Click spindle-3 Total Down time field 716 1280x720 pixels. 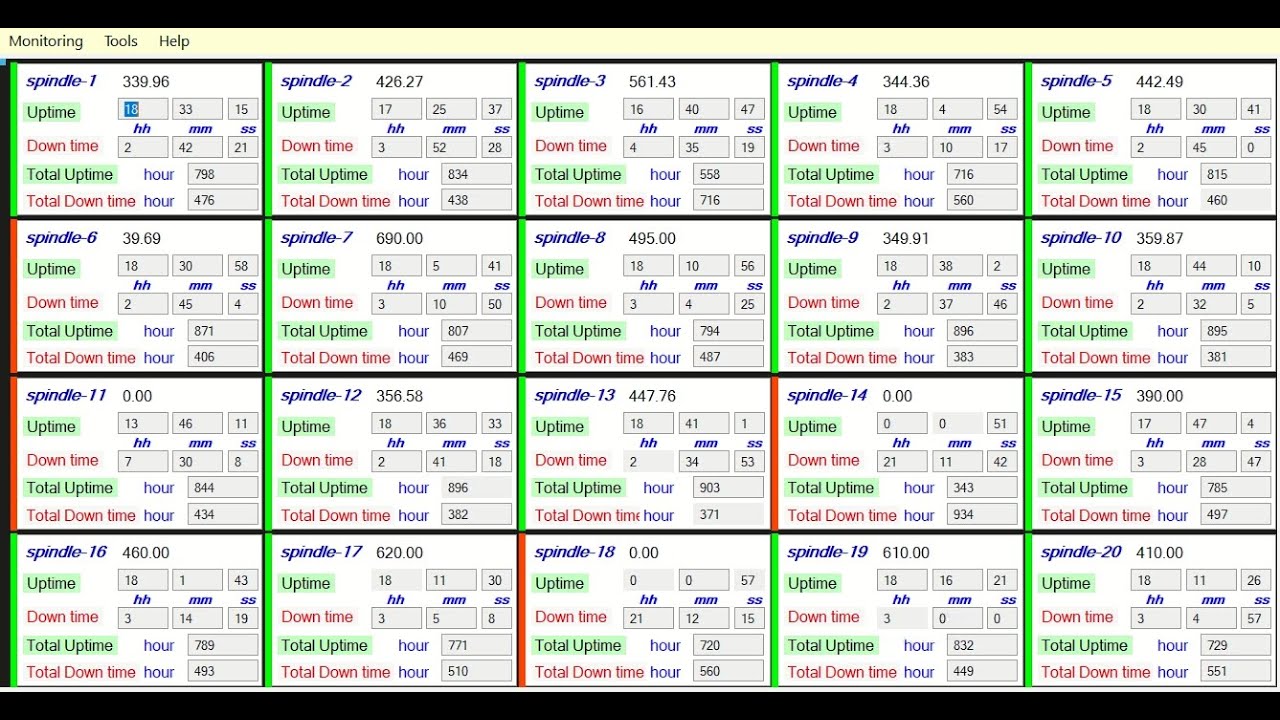click(x=728, y=200)
